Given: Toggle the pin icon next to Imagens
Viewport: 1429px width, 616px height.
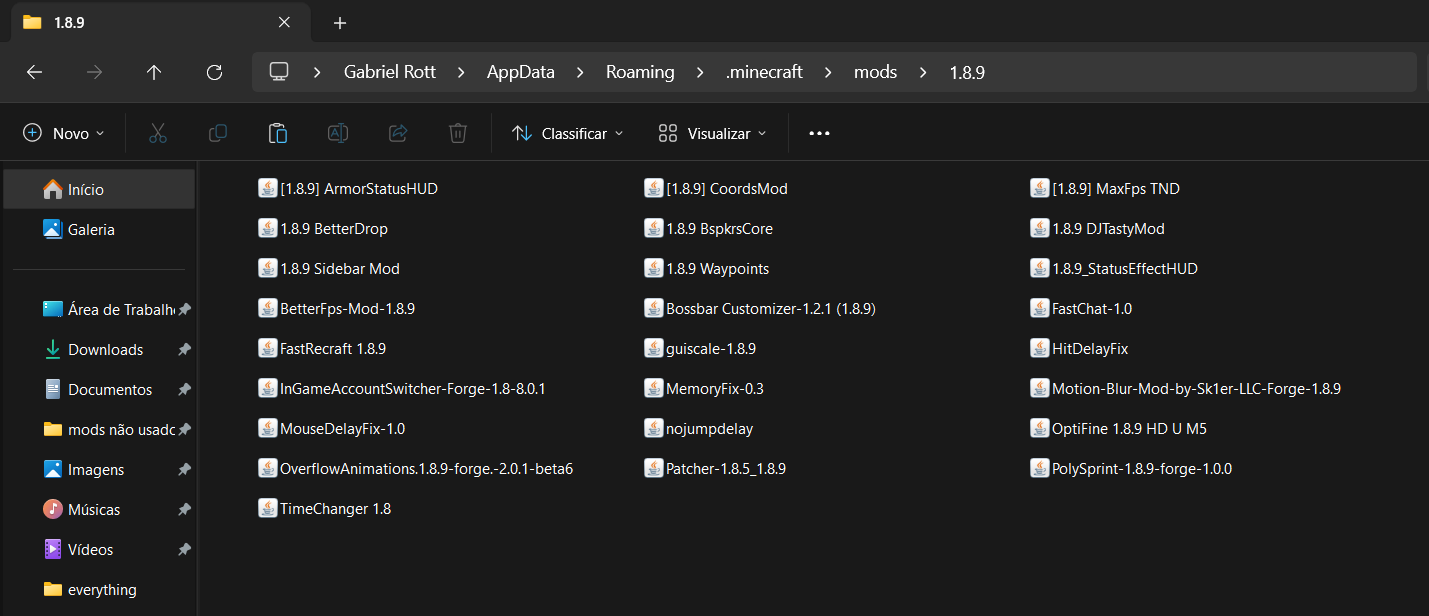Looking at the screenshot, I should [x=184, y=470].
